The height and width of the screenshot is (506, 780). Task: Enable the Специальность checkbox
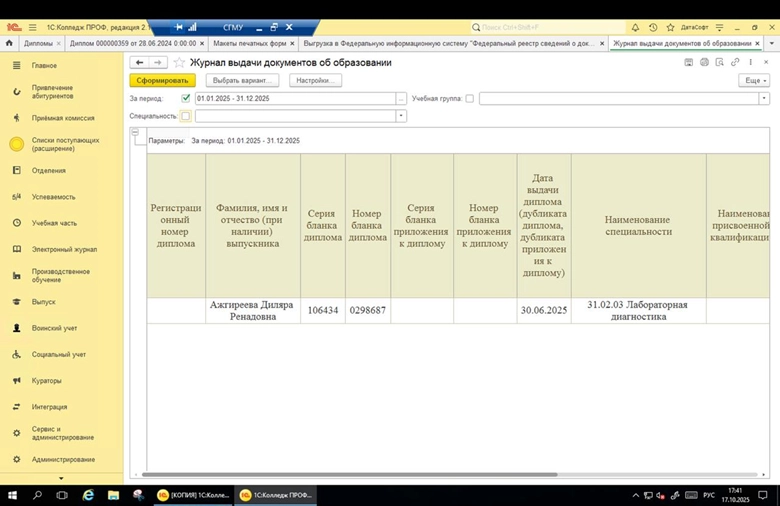point(186,116)
